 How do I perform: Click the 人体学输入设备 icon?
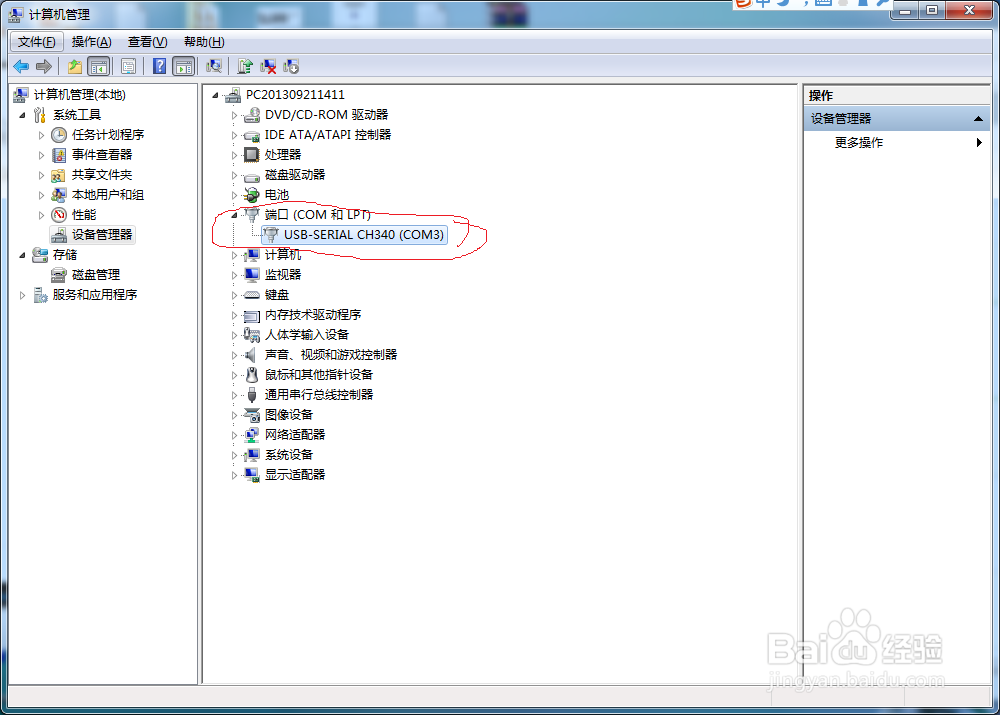tap(252, 335)
